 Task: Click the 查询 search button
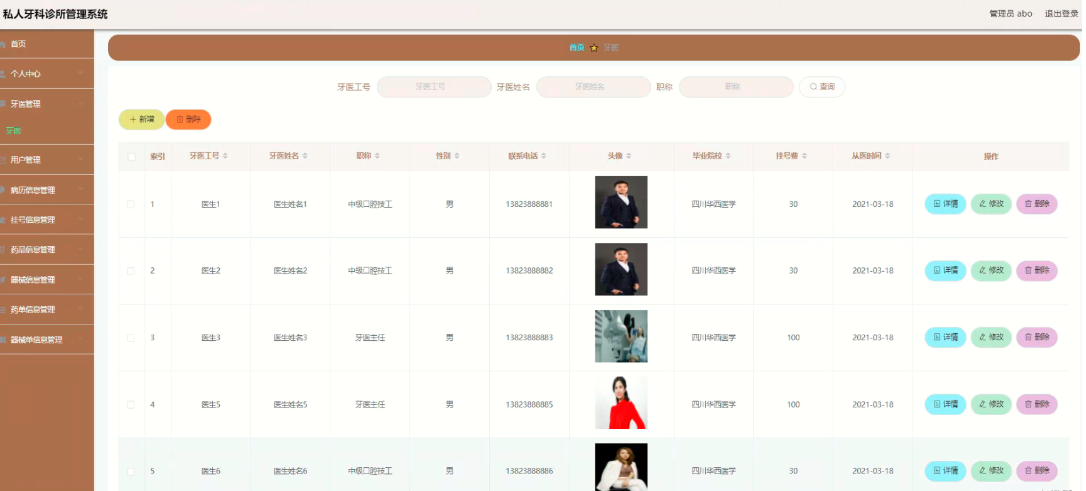click(x=821, y=87)
